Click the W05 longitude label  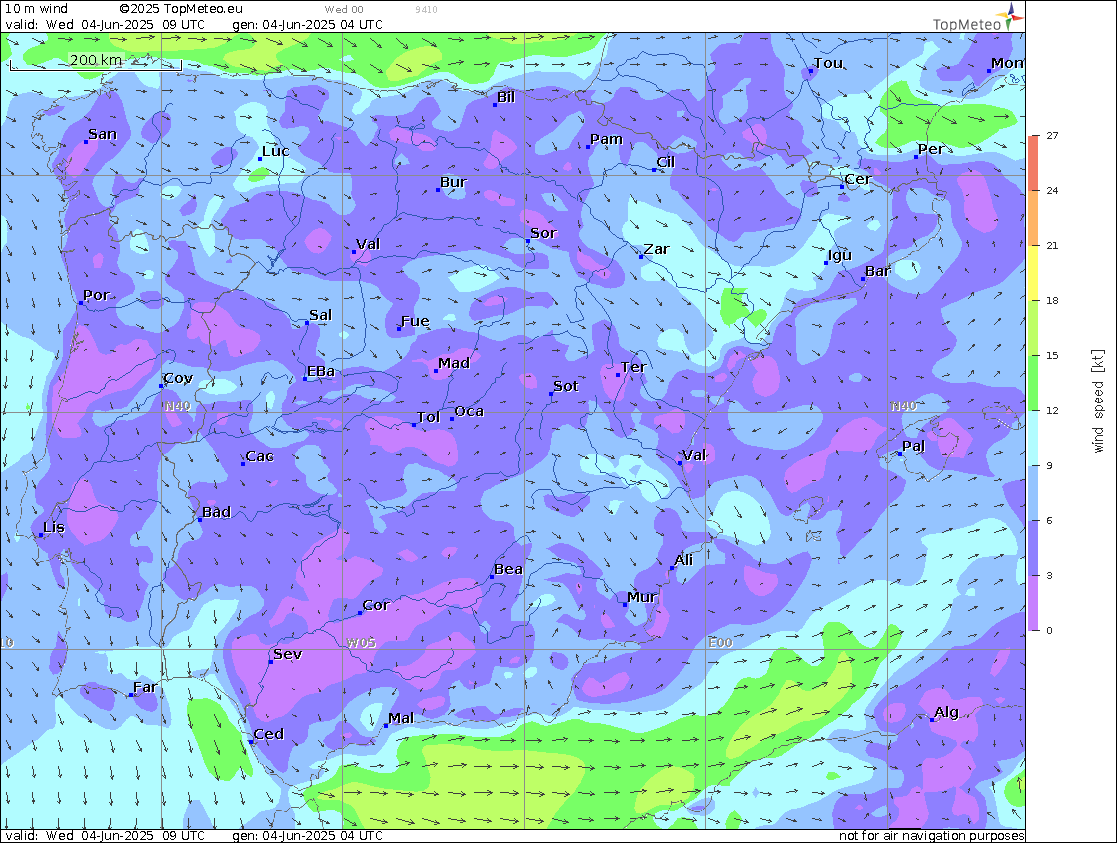click(360, 643)
